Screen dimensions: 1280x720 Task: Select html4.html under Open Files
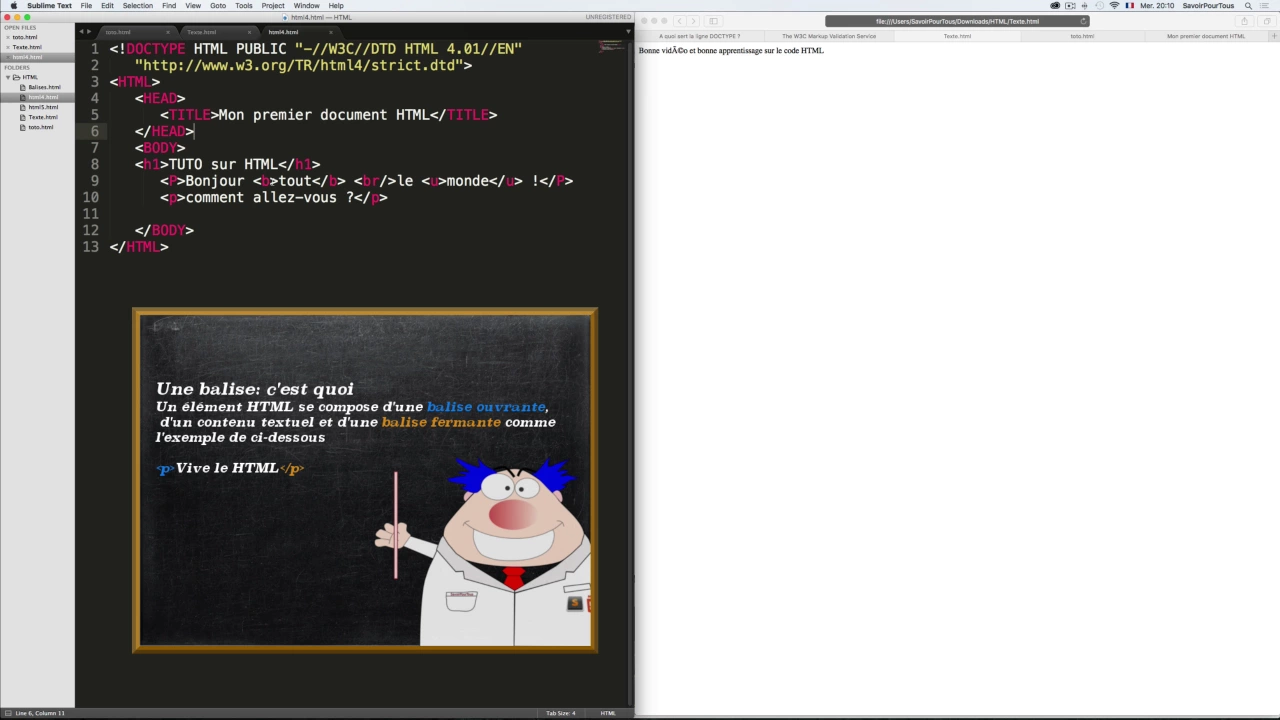pyautogui.click(x=27, y=57)
